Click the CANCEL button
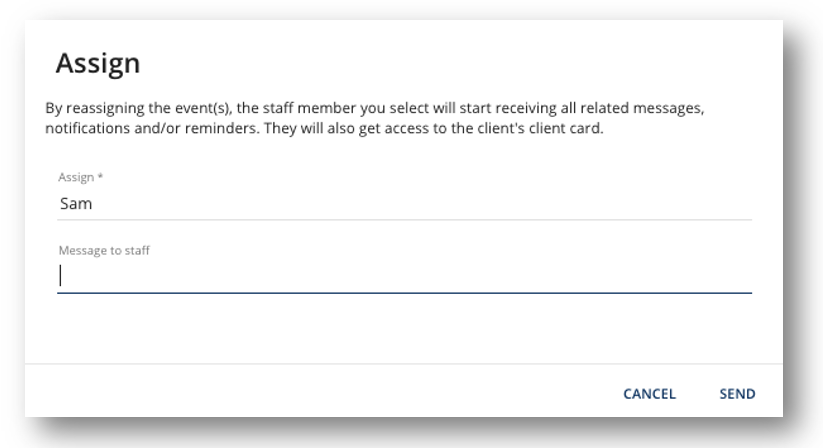The width and height of the screenshot is (823, 448). (649, 394)
